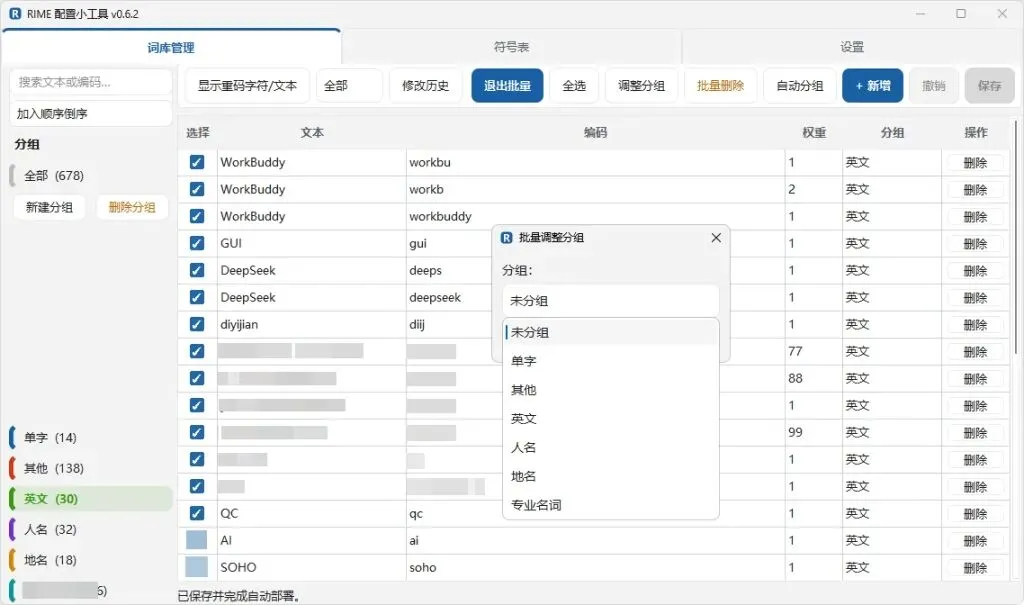This screenshot has width=1024, height=605.
Task: Open the 分组 combo box showing 未分组
Action: click(x=611, y=301)
